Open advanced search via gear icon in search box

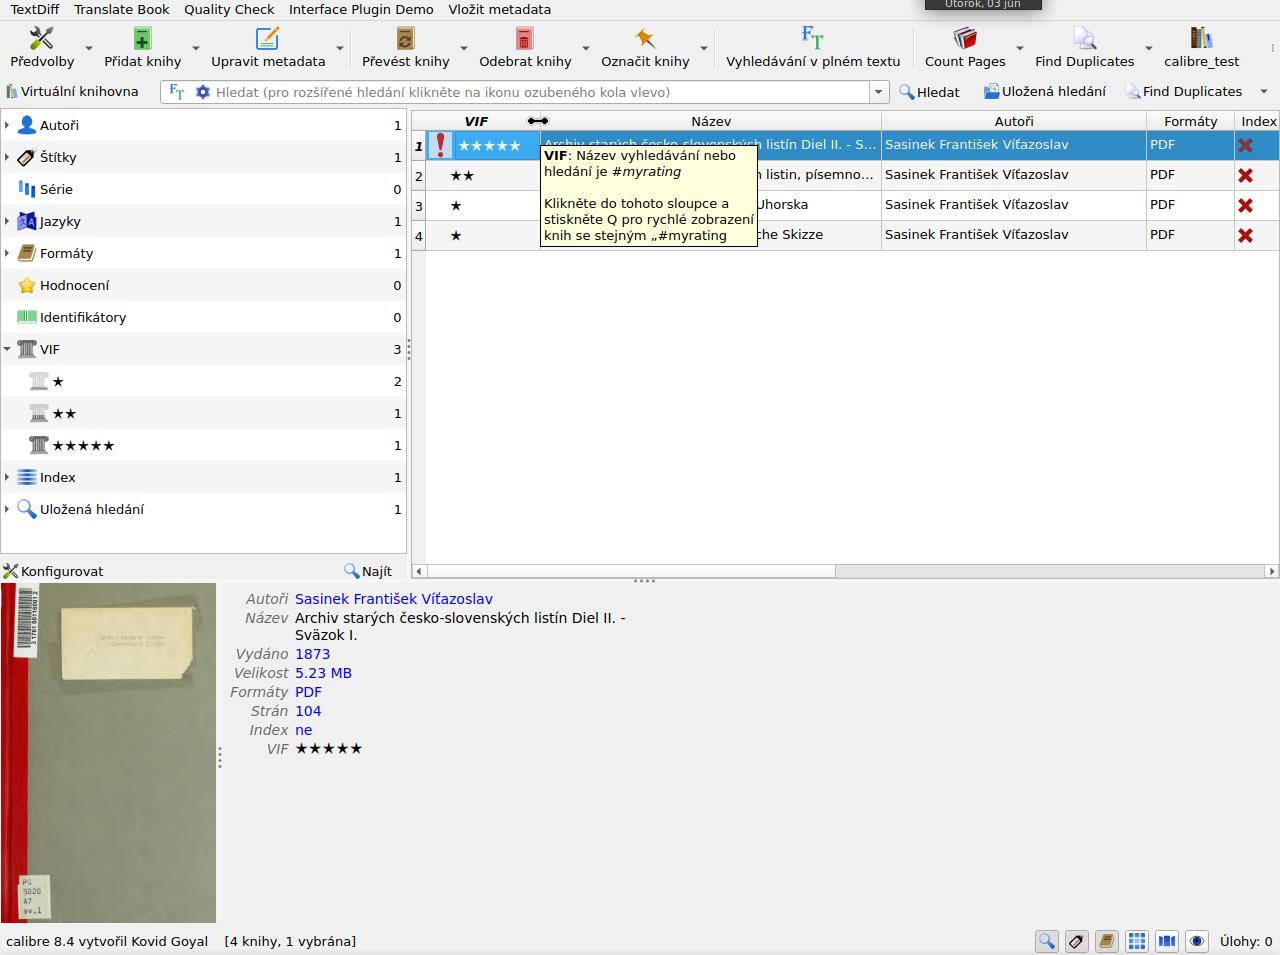203,92
